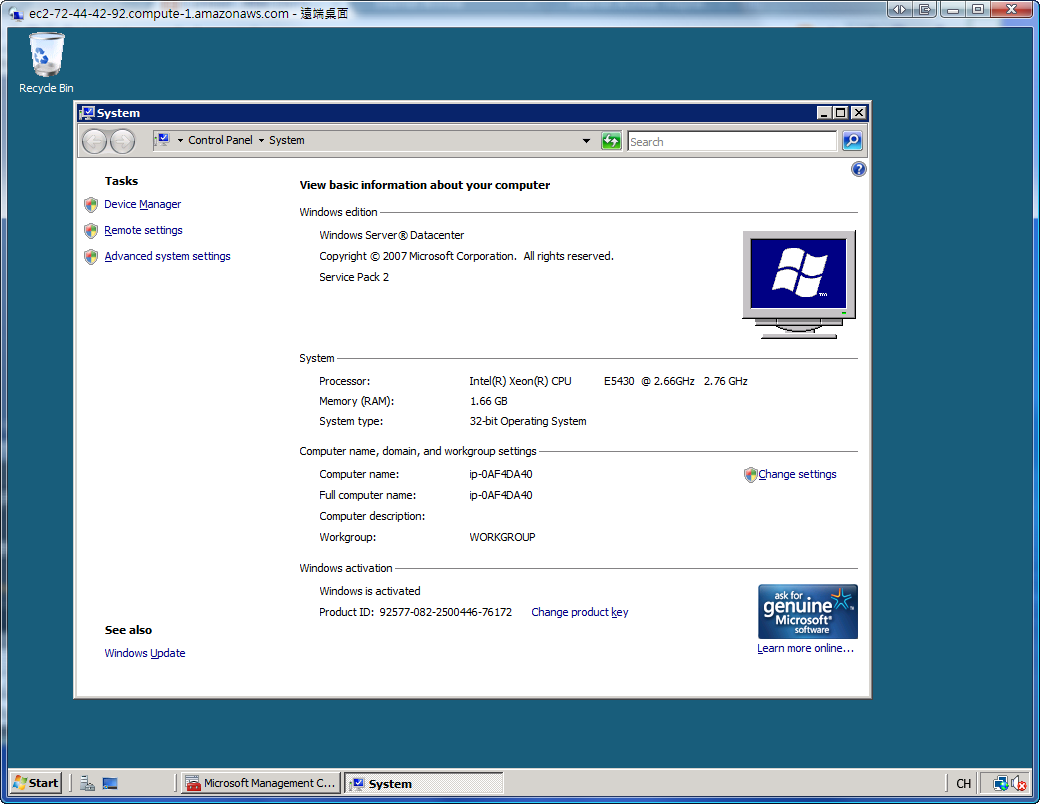Click the "Windows is activated" text
This screenshot has height=804, width=1040.
point(369,591)
